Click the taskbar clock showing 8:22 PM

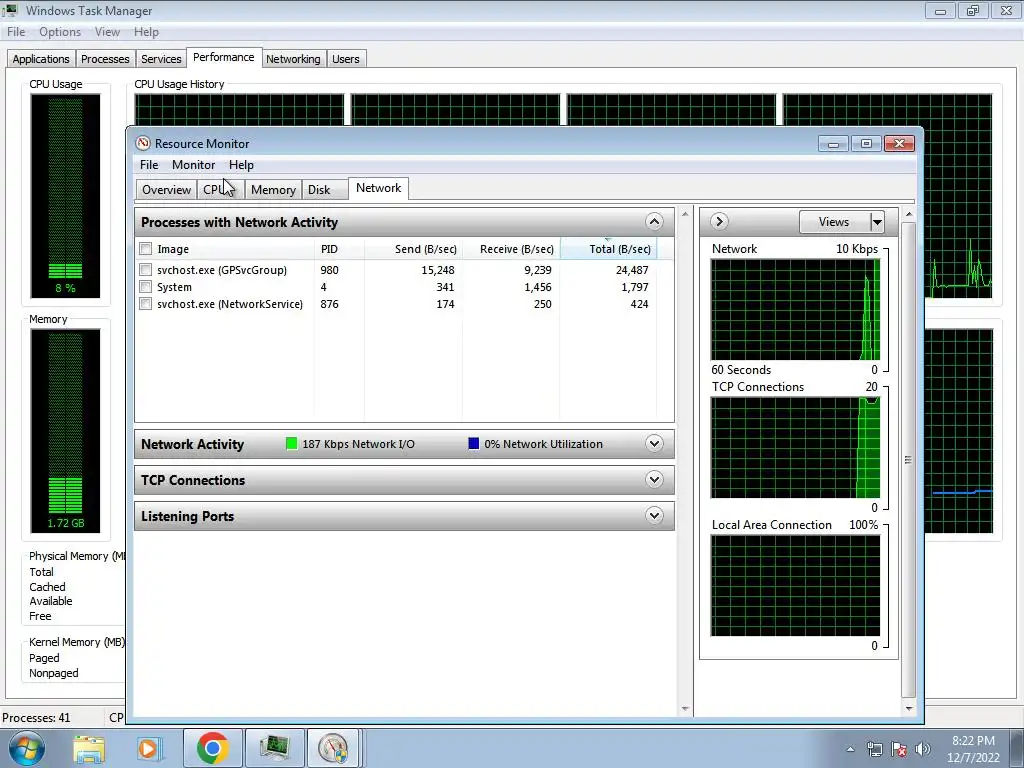973,749
